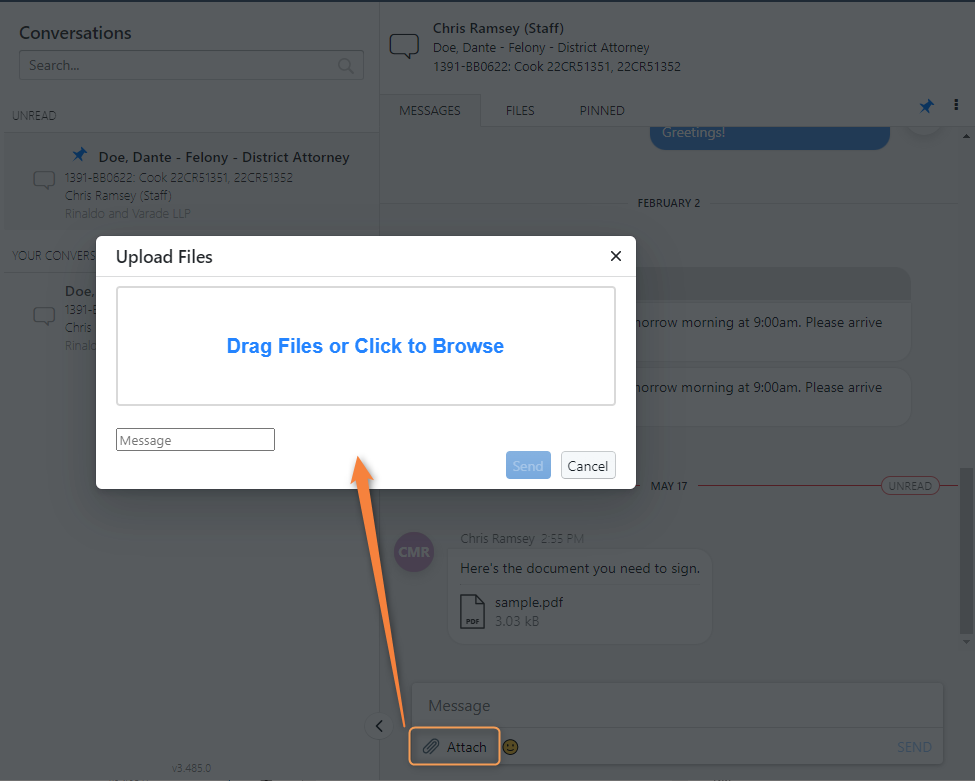
Task: Cancel the file upload
Action: [588, 465]
